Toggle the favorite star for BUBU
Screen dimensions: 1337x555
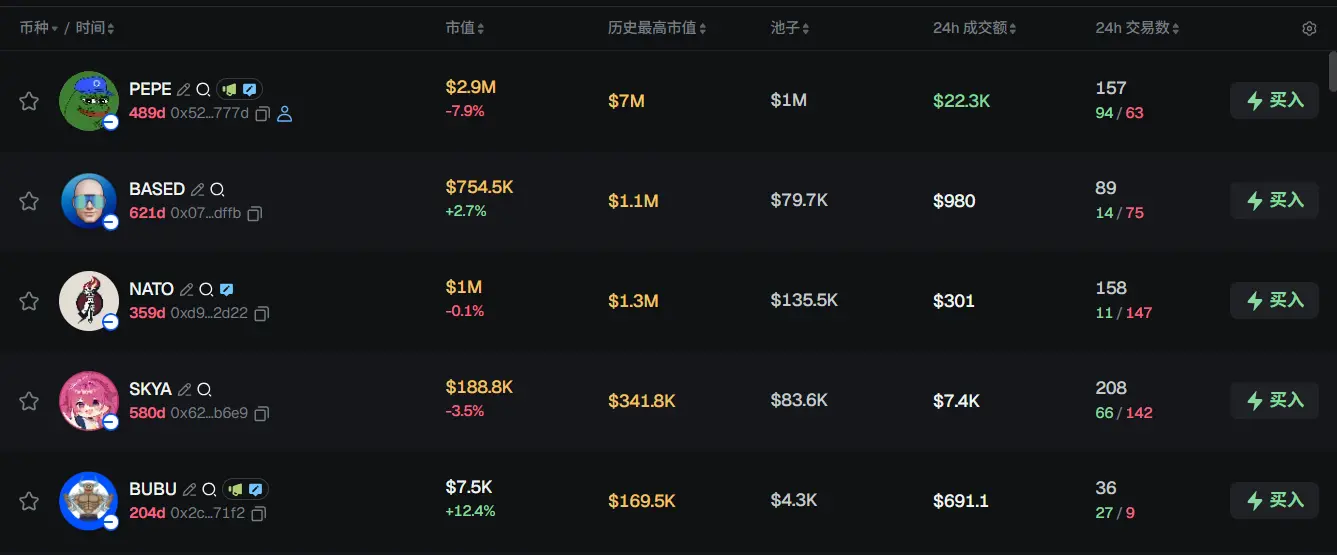pyautogui.click(x=29, y=501)
